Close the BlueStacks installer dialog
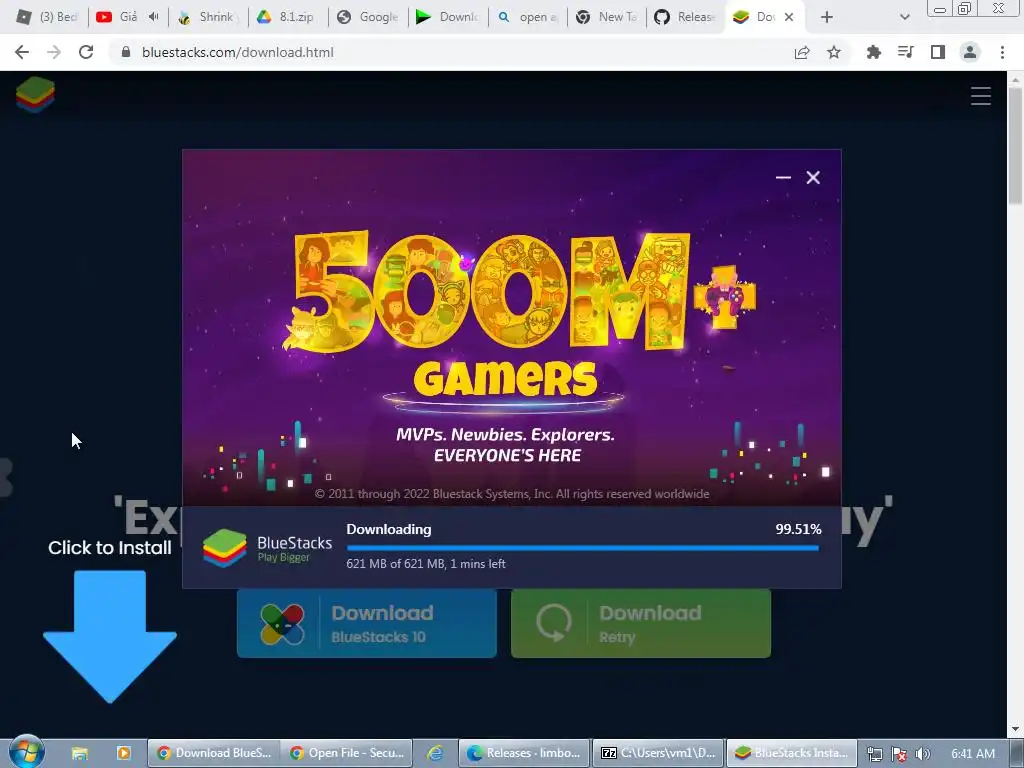 pyautogui.click(x=813, y=178)
